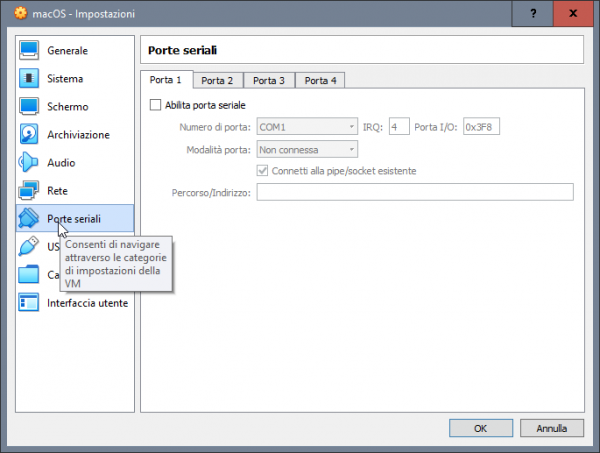Switch to Porta 1 tab
Screen dimensions: 600x453
coord(166,80)
